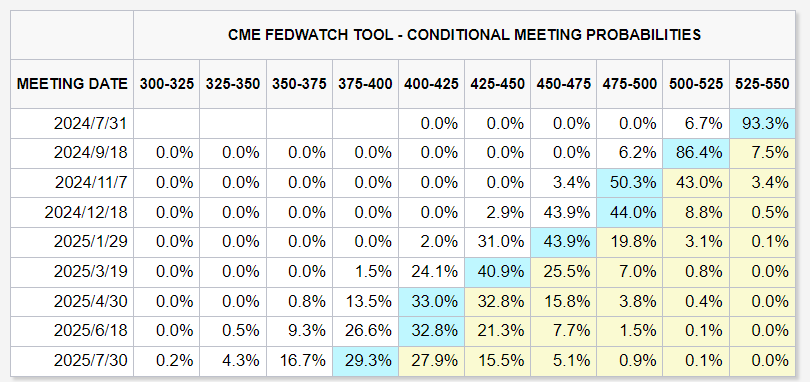Click the 7.5% cell in 525-550 column
Screen dimensions: 810x382
pos(762,153)
